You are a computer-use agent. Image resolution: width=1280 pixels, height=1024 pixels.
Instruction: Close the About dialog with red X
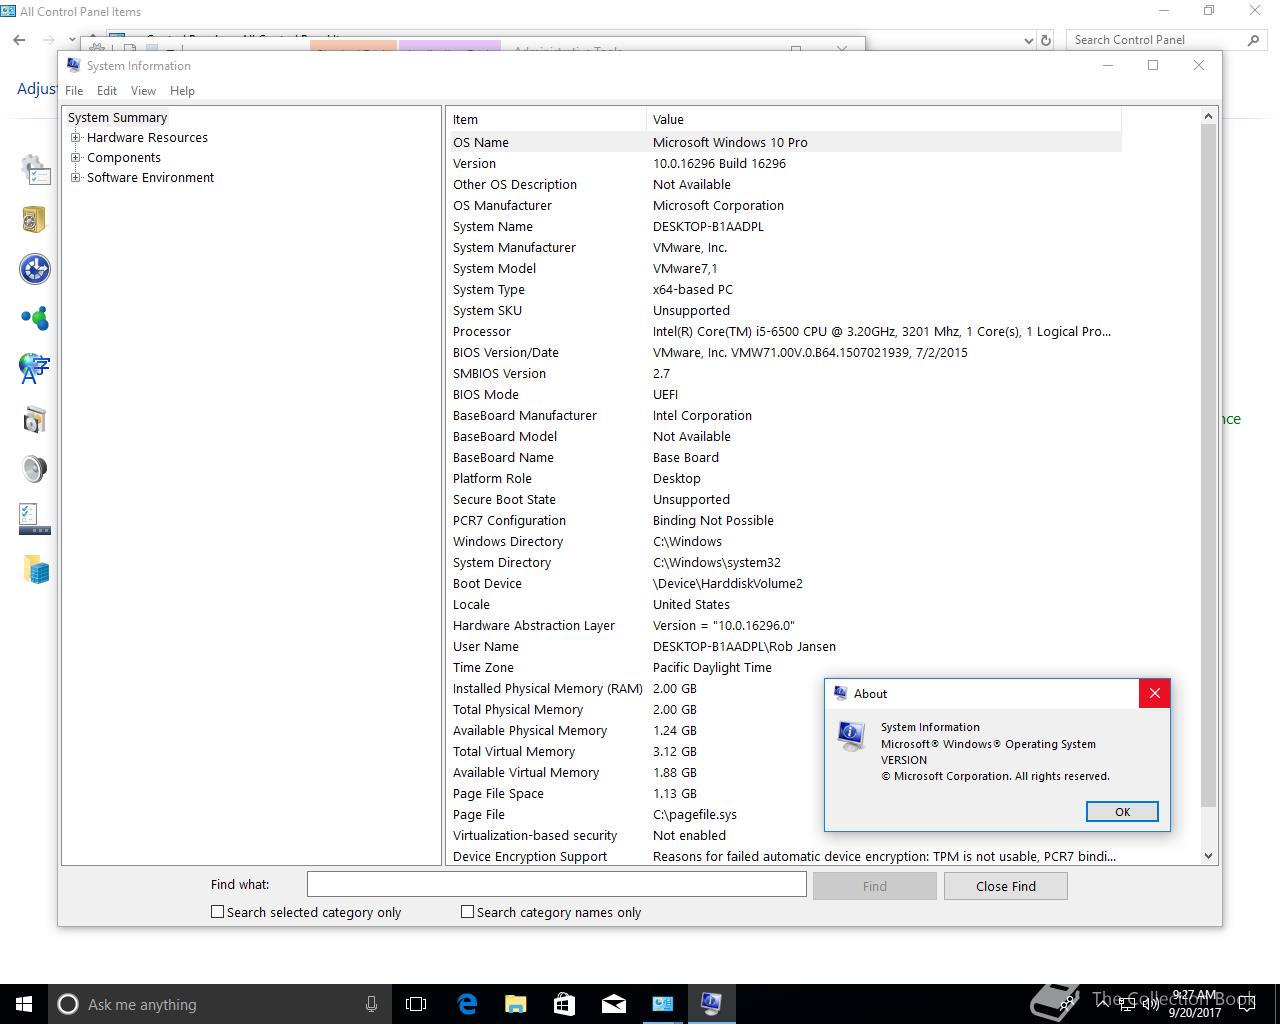click(1154, 693)
